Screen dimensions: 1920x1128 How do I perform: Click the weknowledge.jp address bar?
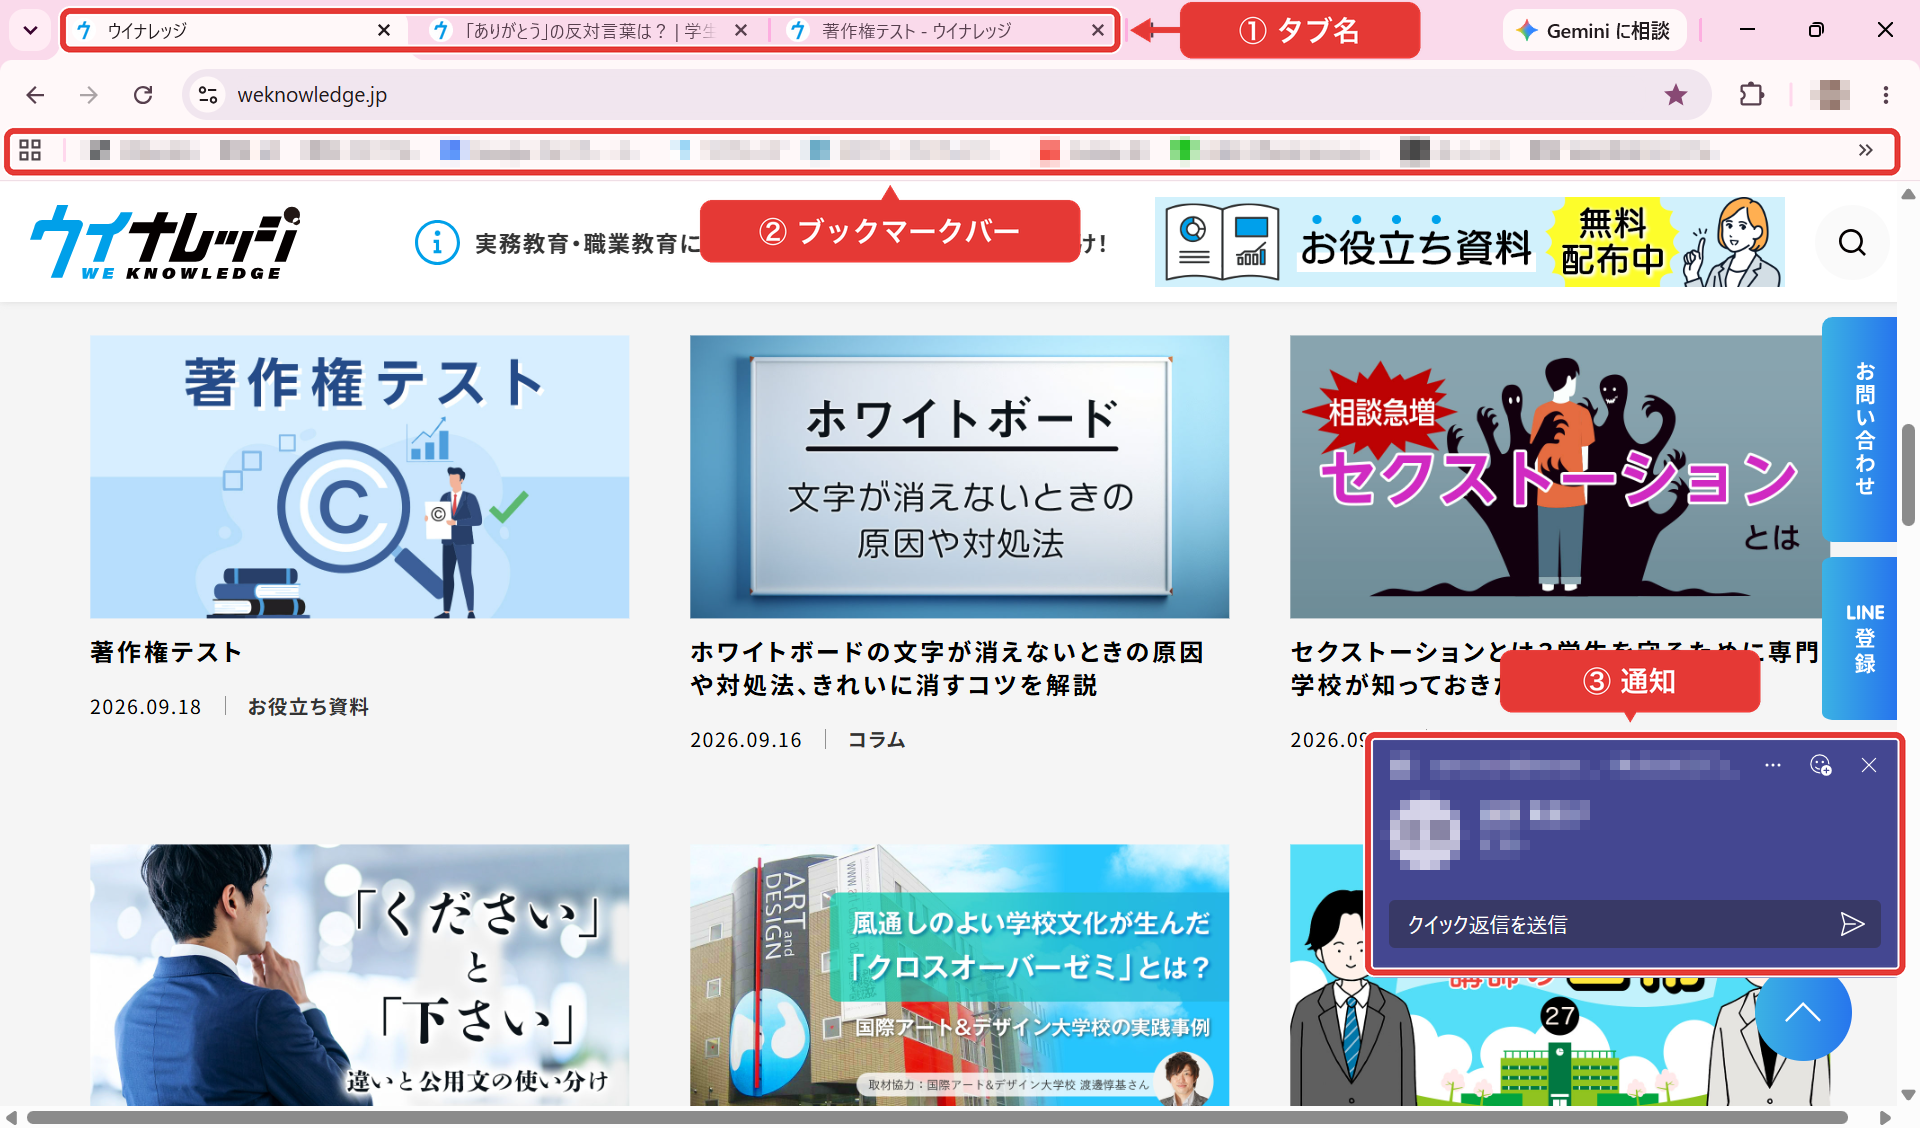point(945,95)
